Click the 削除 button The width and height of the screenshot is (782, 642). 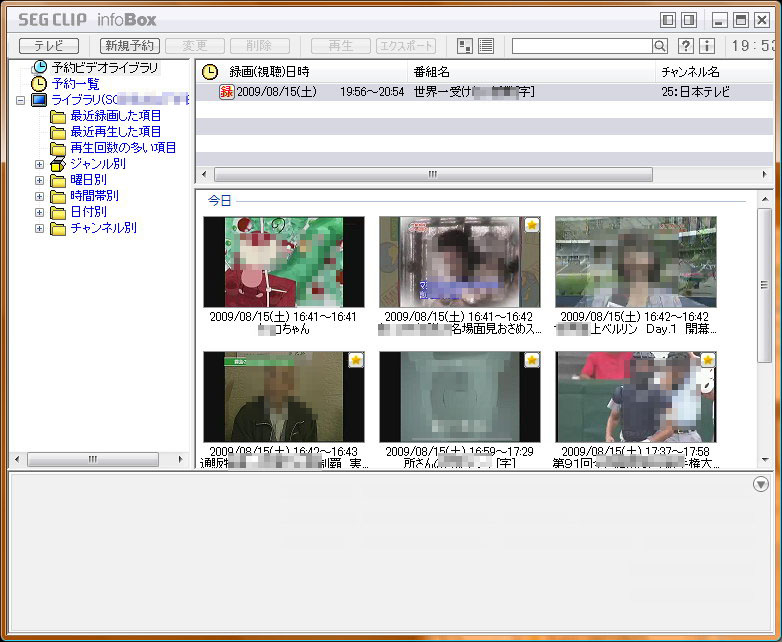(259, 46)
